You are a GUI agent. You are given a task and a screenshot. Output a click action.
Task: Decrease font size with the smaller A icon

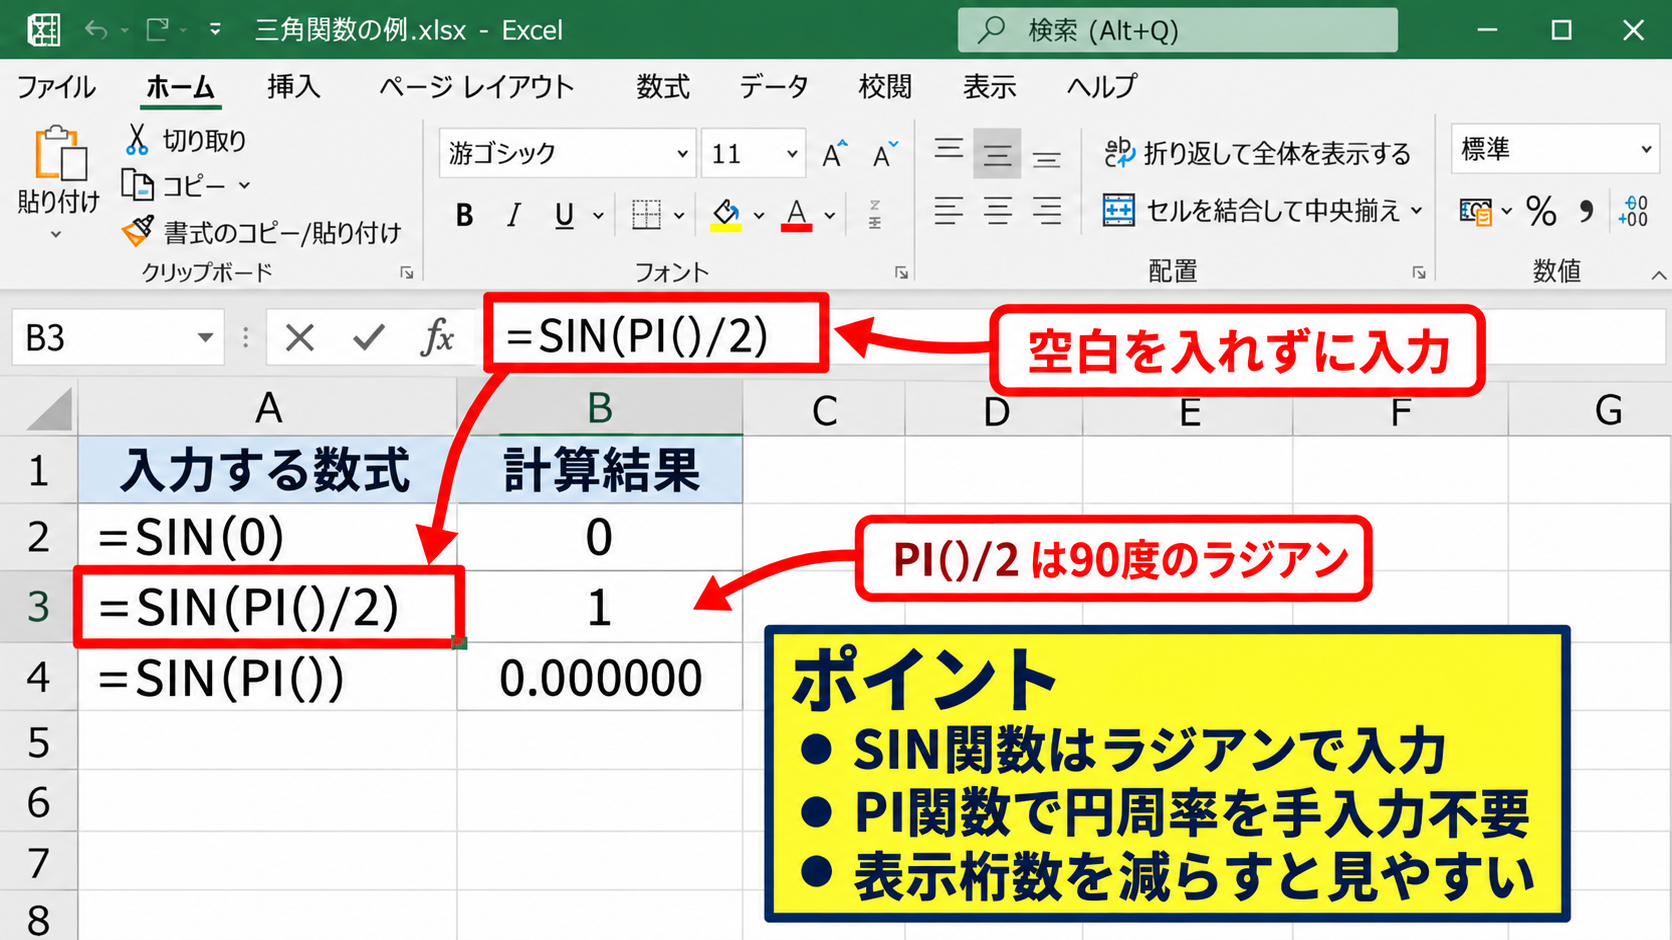tap(885, 154)
